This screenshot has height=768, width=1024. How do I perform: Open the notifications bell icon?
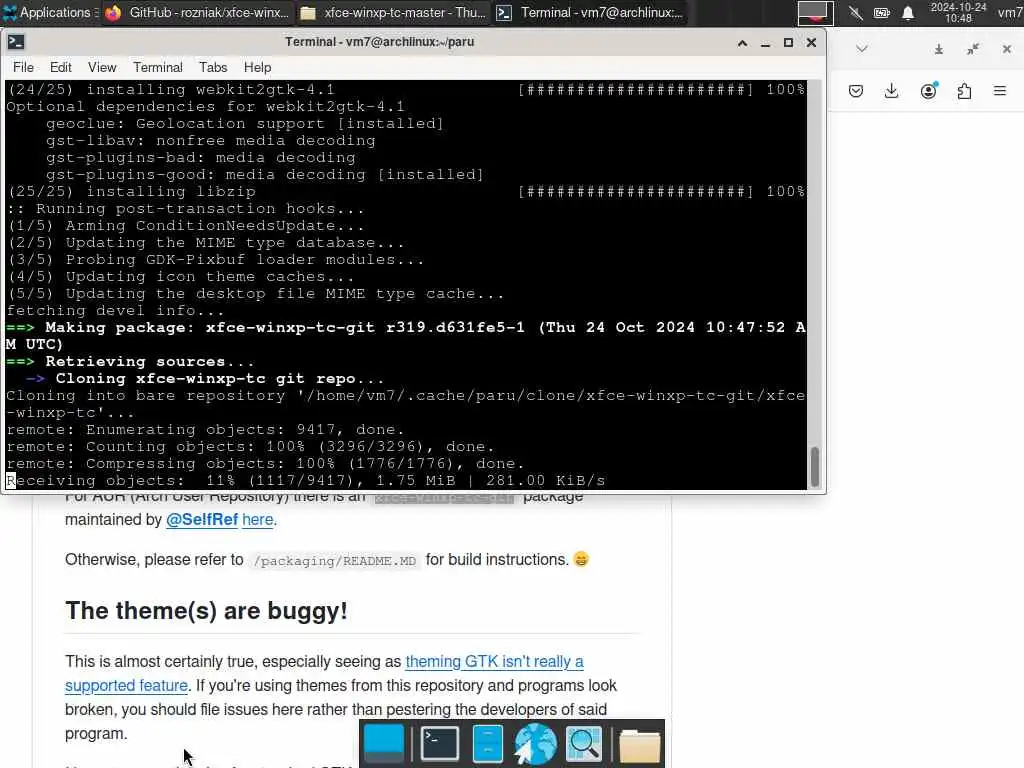(908, 12)
